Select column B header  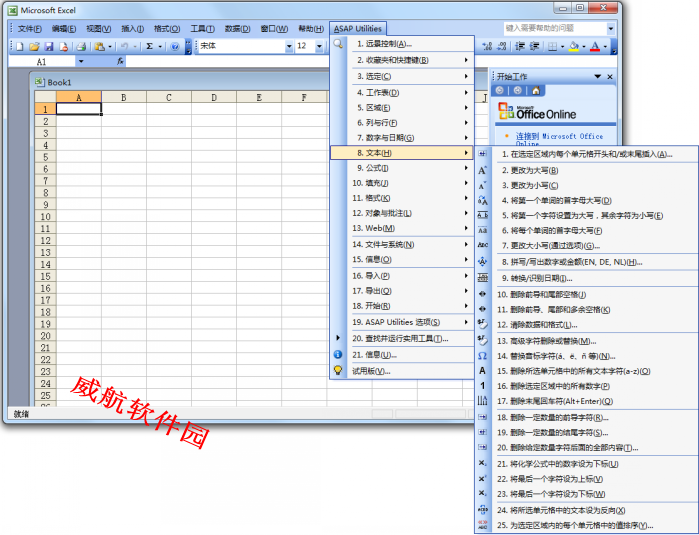click(x=124, y=97)
